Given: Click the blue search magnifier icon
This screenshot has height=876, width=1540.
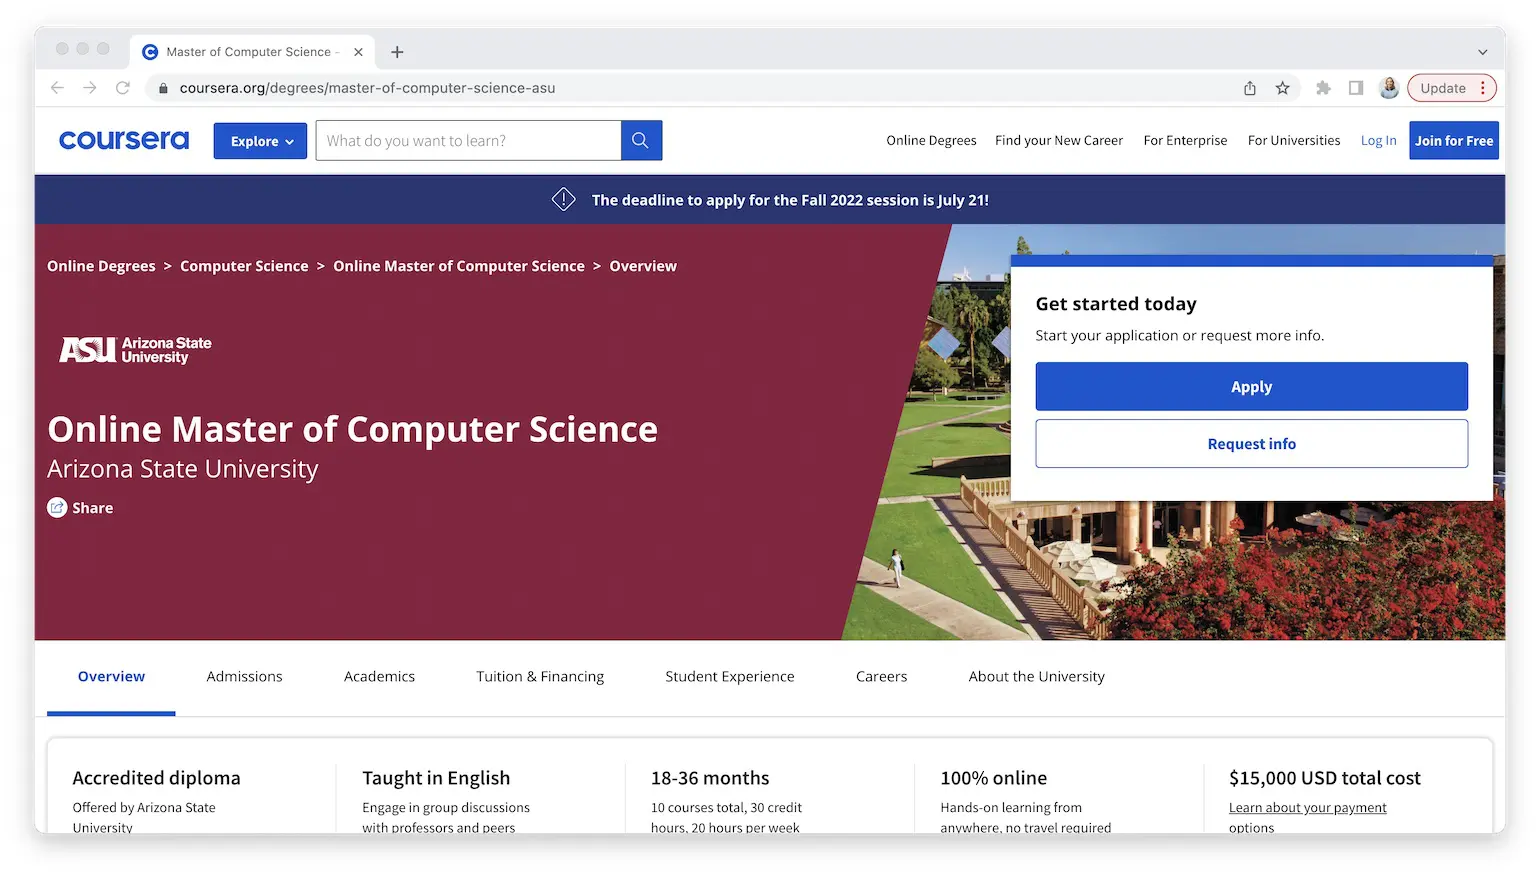Looking at the screenshot, I should pyautogui.click(x=640, y=140).
